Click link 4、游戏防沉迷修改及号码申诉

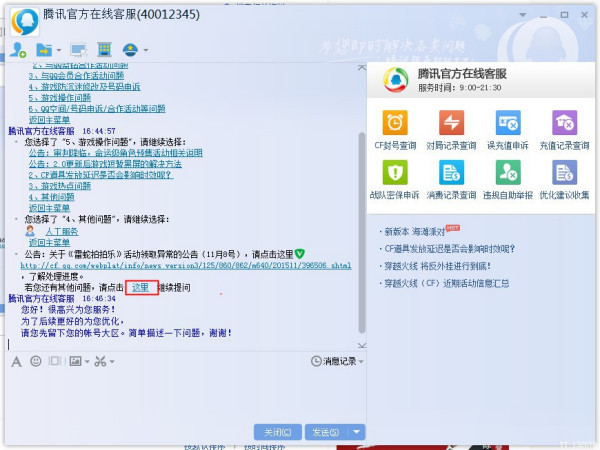tap(85, 86)
